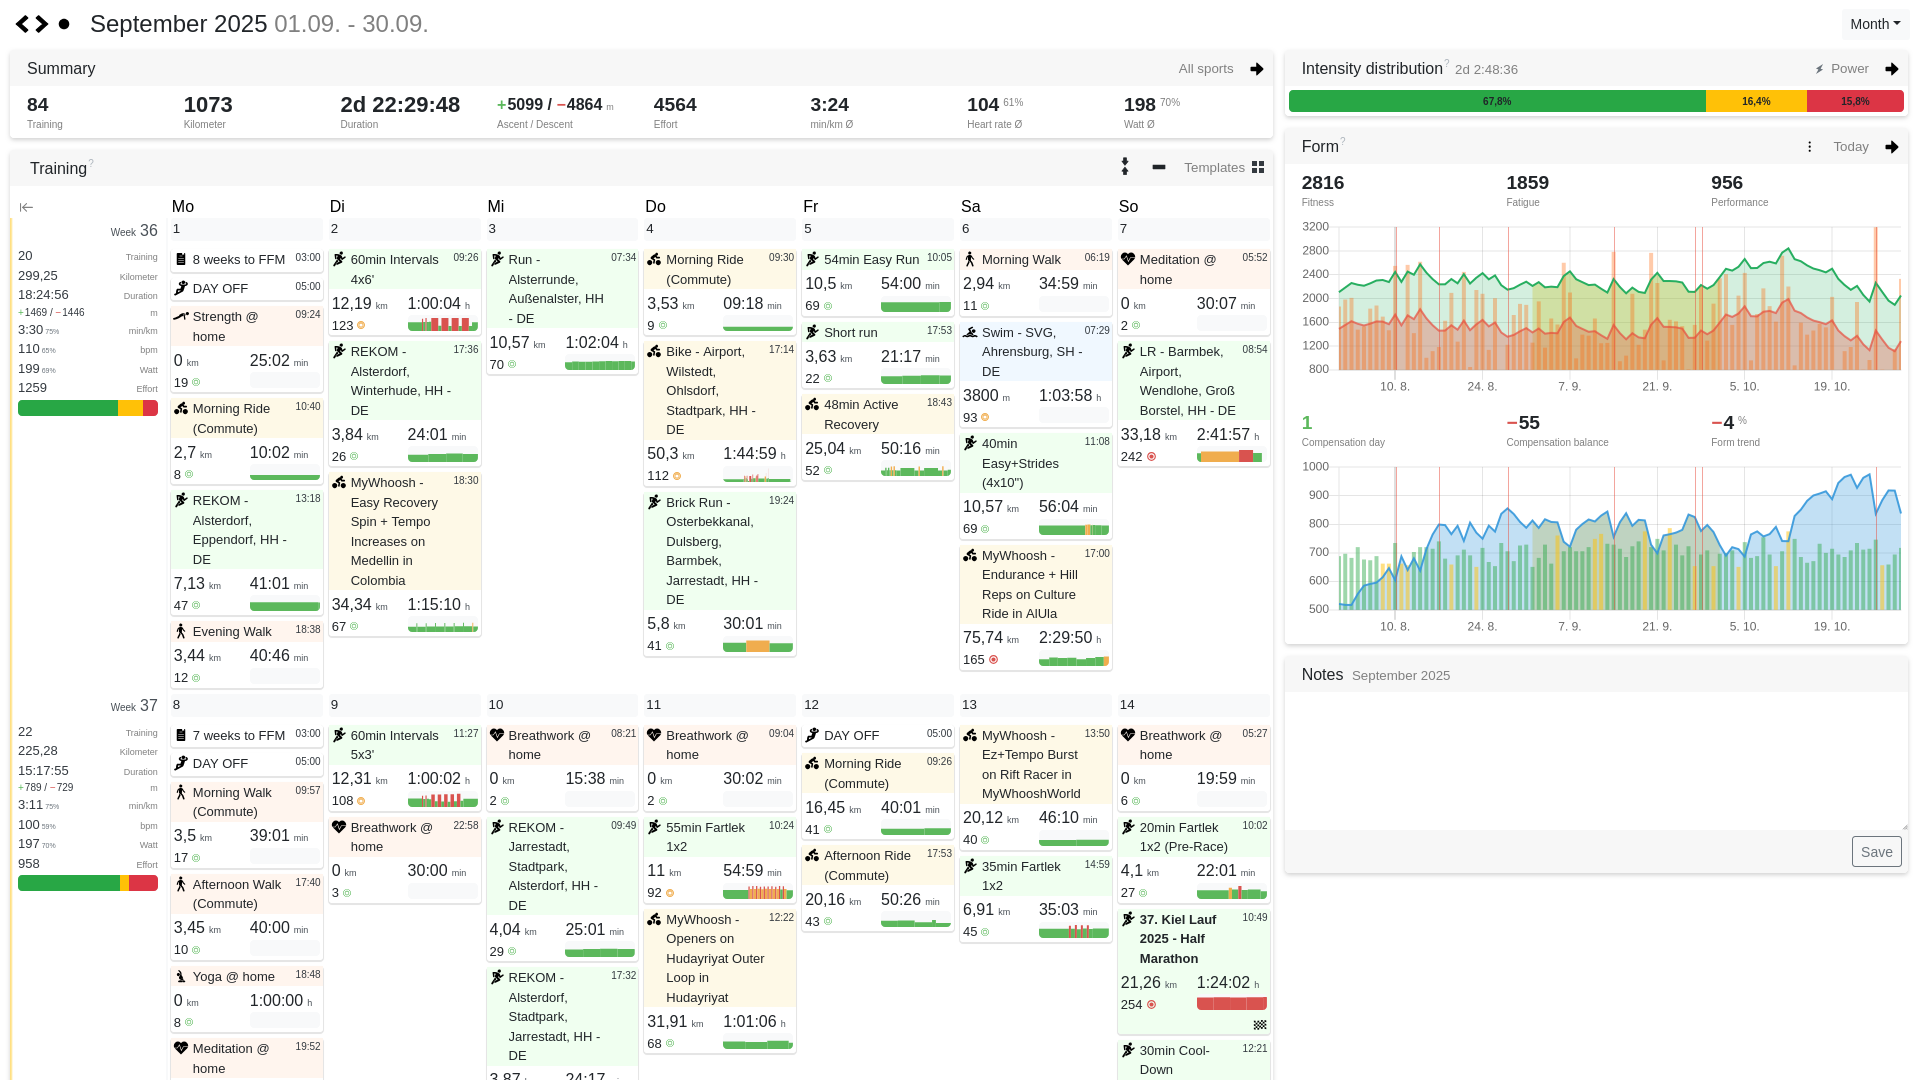Image resolution: width=1920 pixels, height=1080 pixels.
Task: Select All sports filter
Action: click(1206, 69)
